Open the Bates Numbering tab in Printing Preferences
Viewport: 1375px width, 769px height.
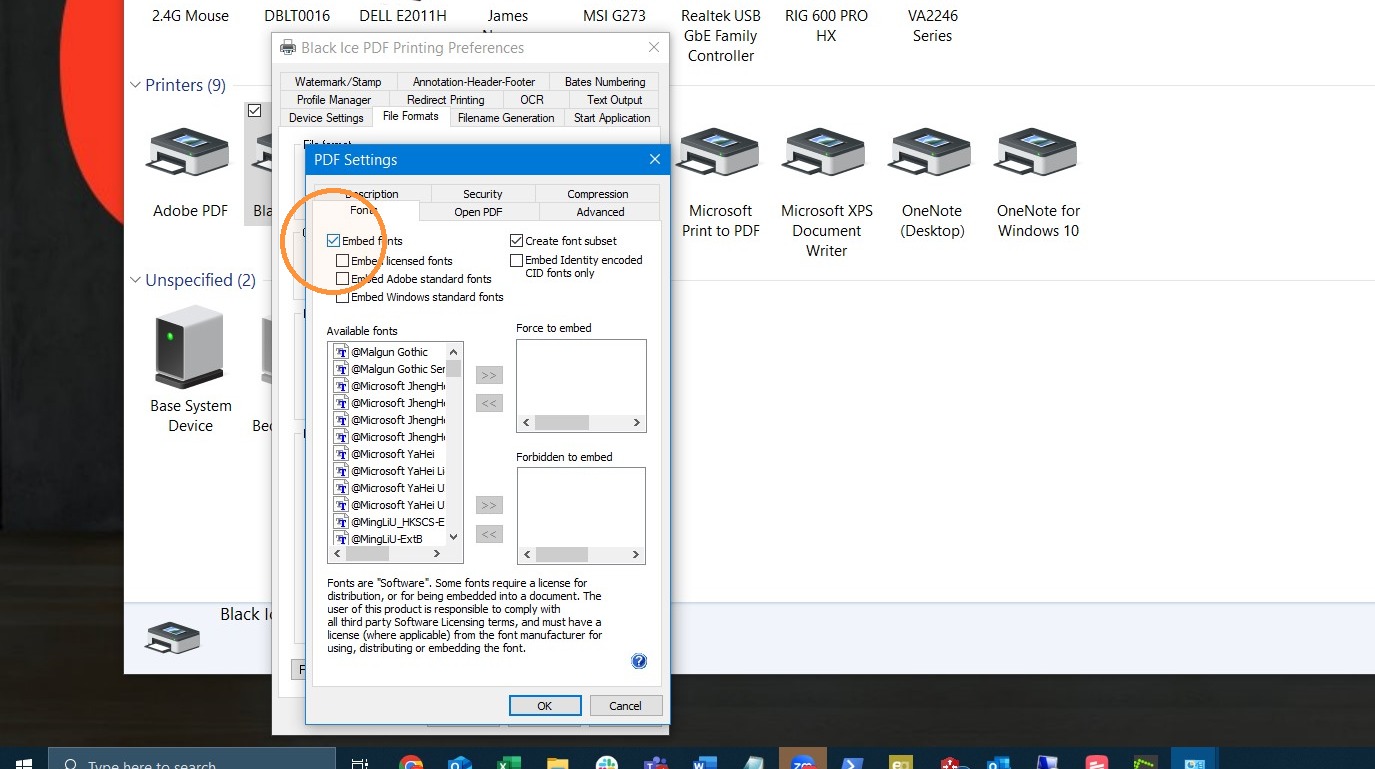[605, 82]
